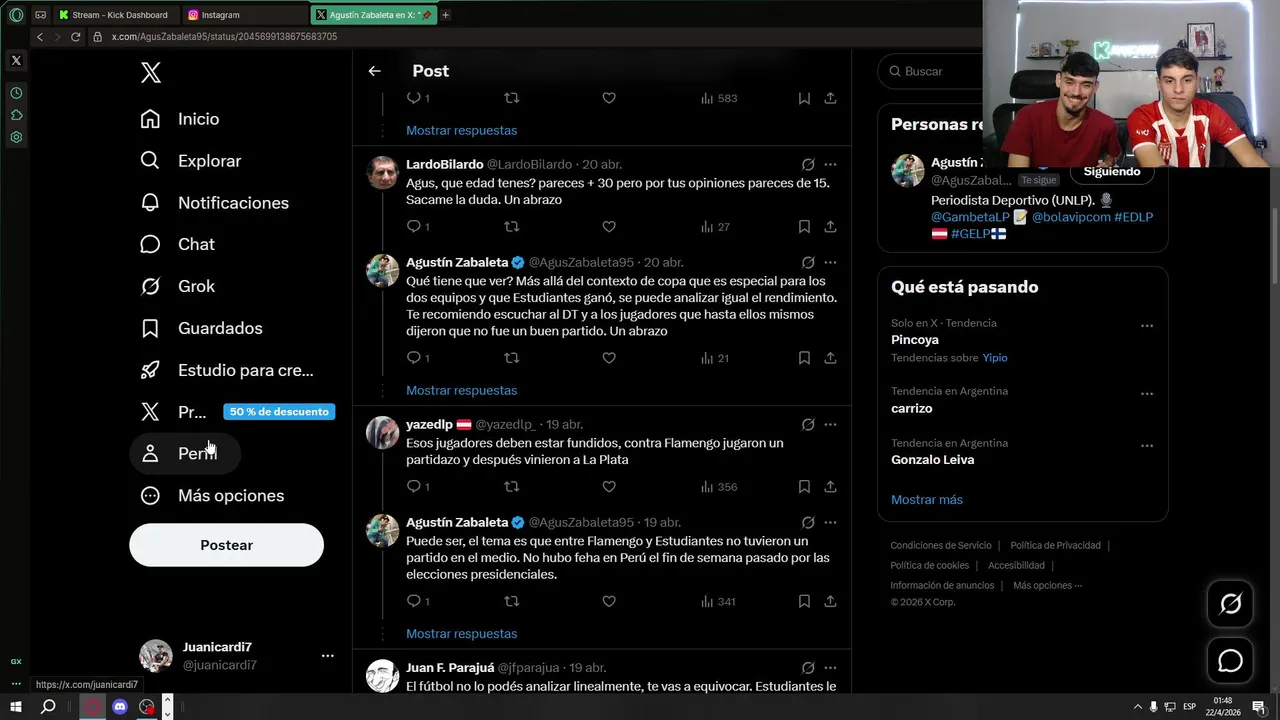Click Mostrar más under trends
The image size is (1280, 720).
(x=927, y=499)
